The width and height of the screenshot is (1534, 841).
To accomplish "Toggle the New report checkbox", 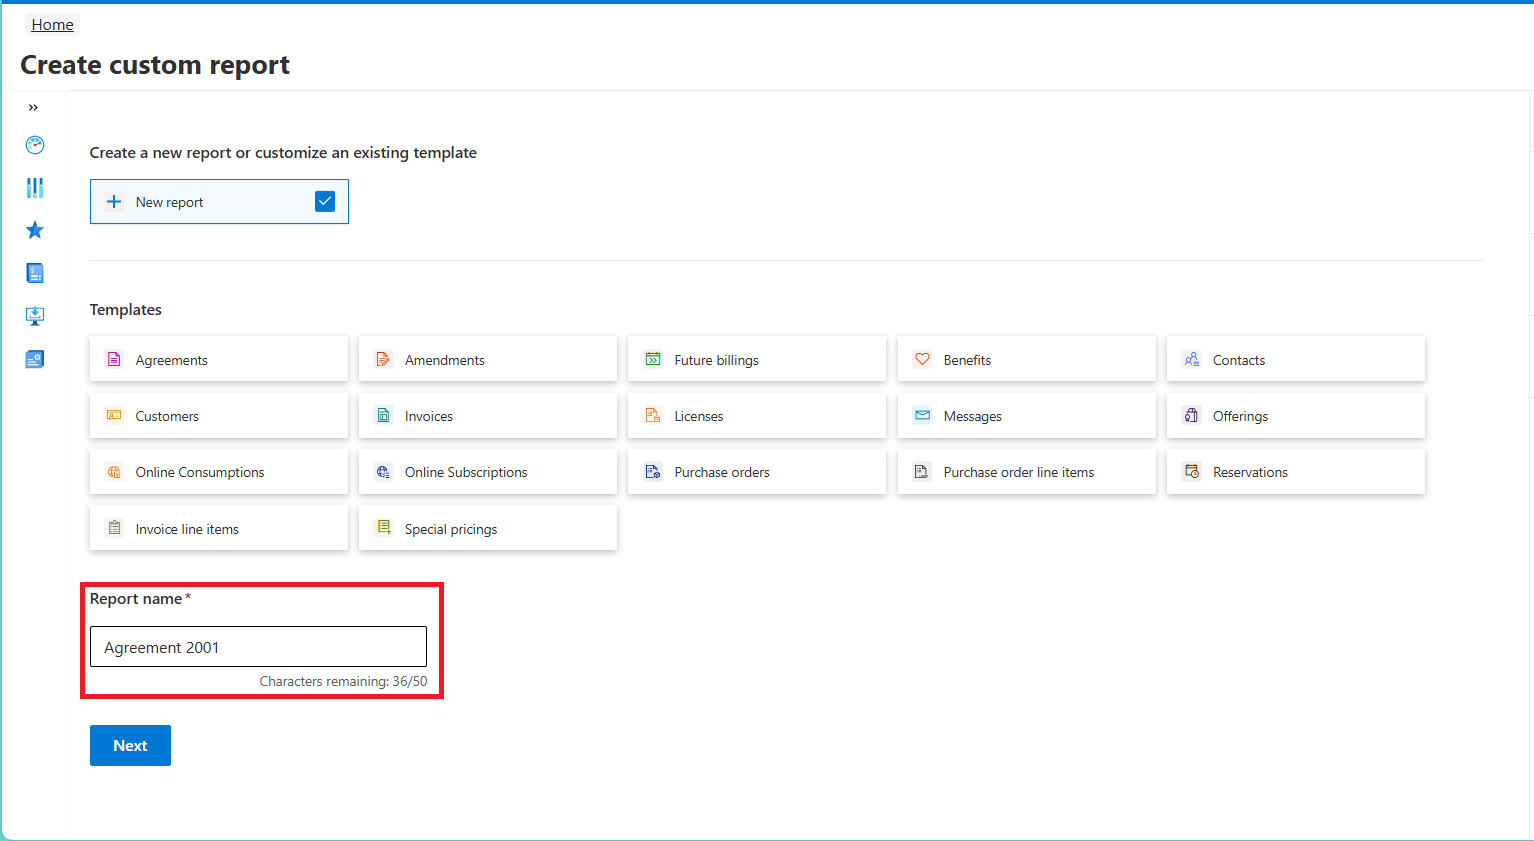I will (x=325, y=201).
